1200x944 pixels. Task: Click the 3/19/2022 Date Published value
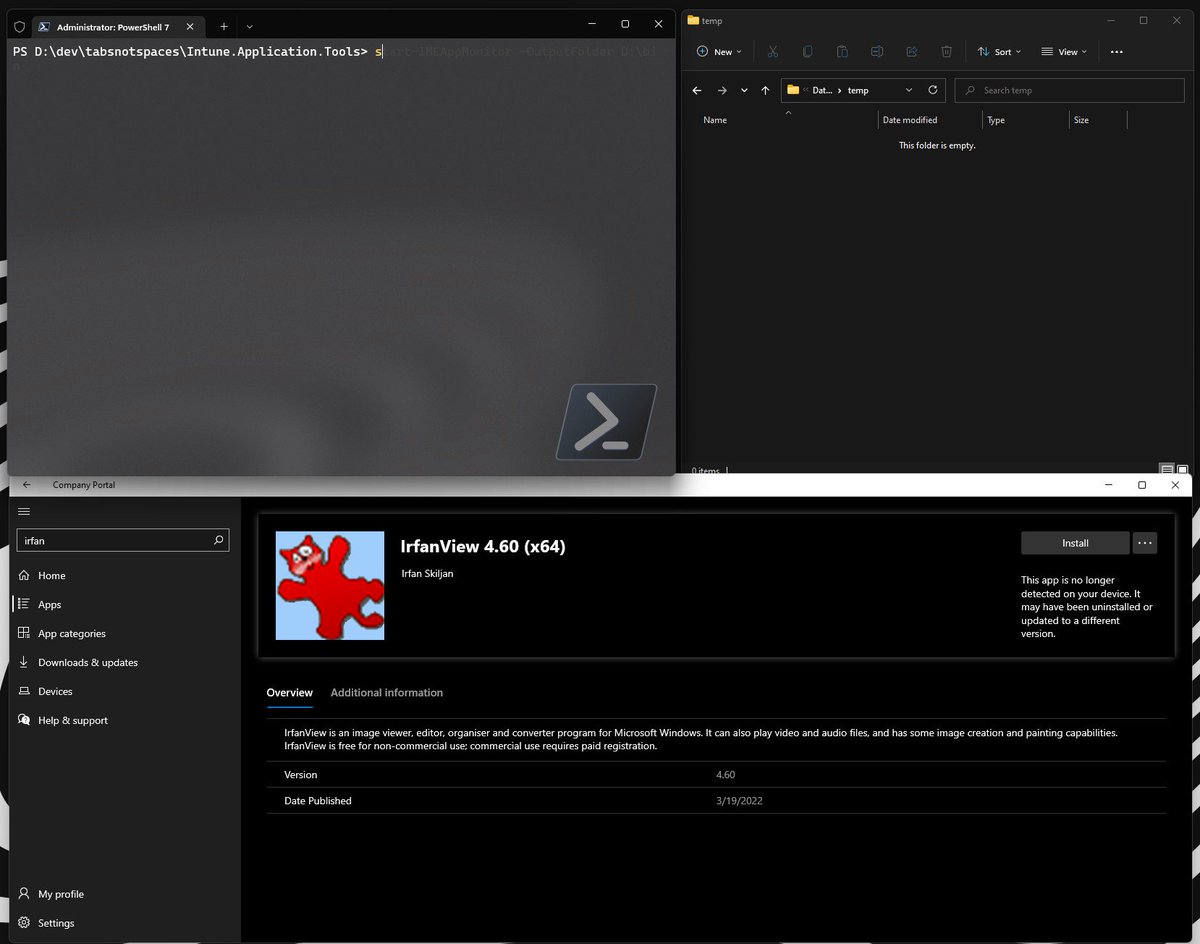click(x=739, y=801)
